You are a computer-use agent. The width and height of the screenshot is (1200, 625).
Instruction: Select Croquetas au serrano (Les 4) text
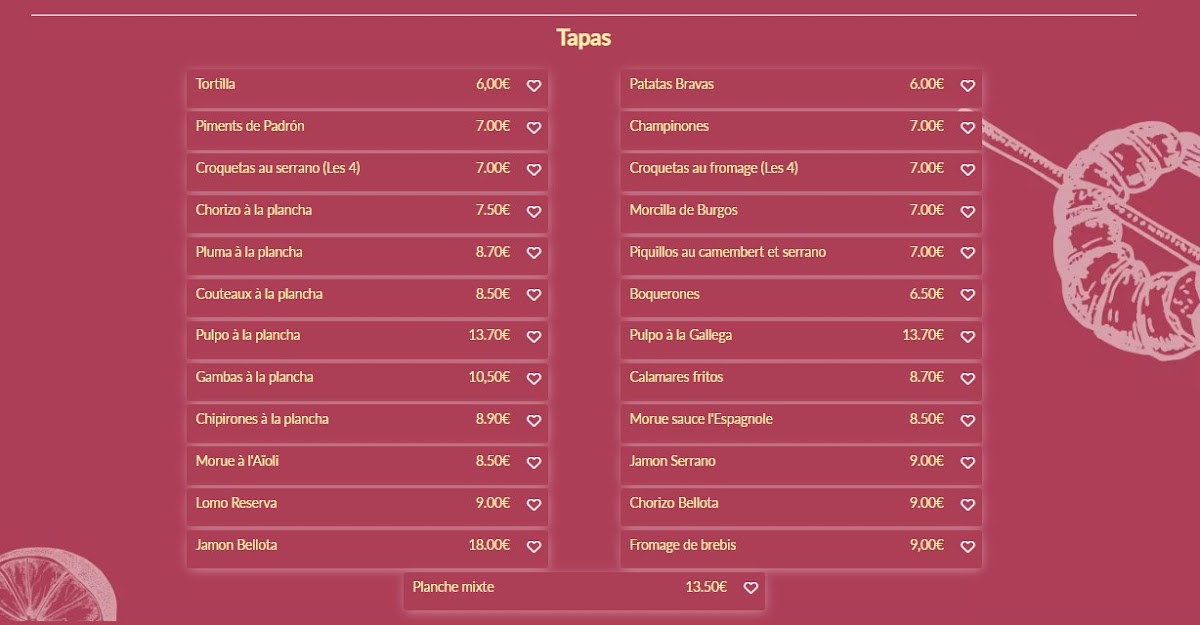click(x=278, y=168)
